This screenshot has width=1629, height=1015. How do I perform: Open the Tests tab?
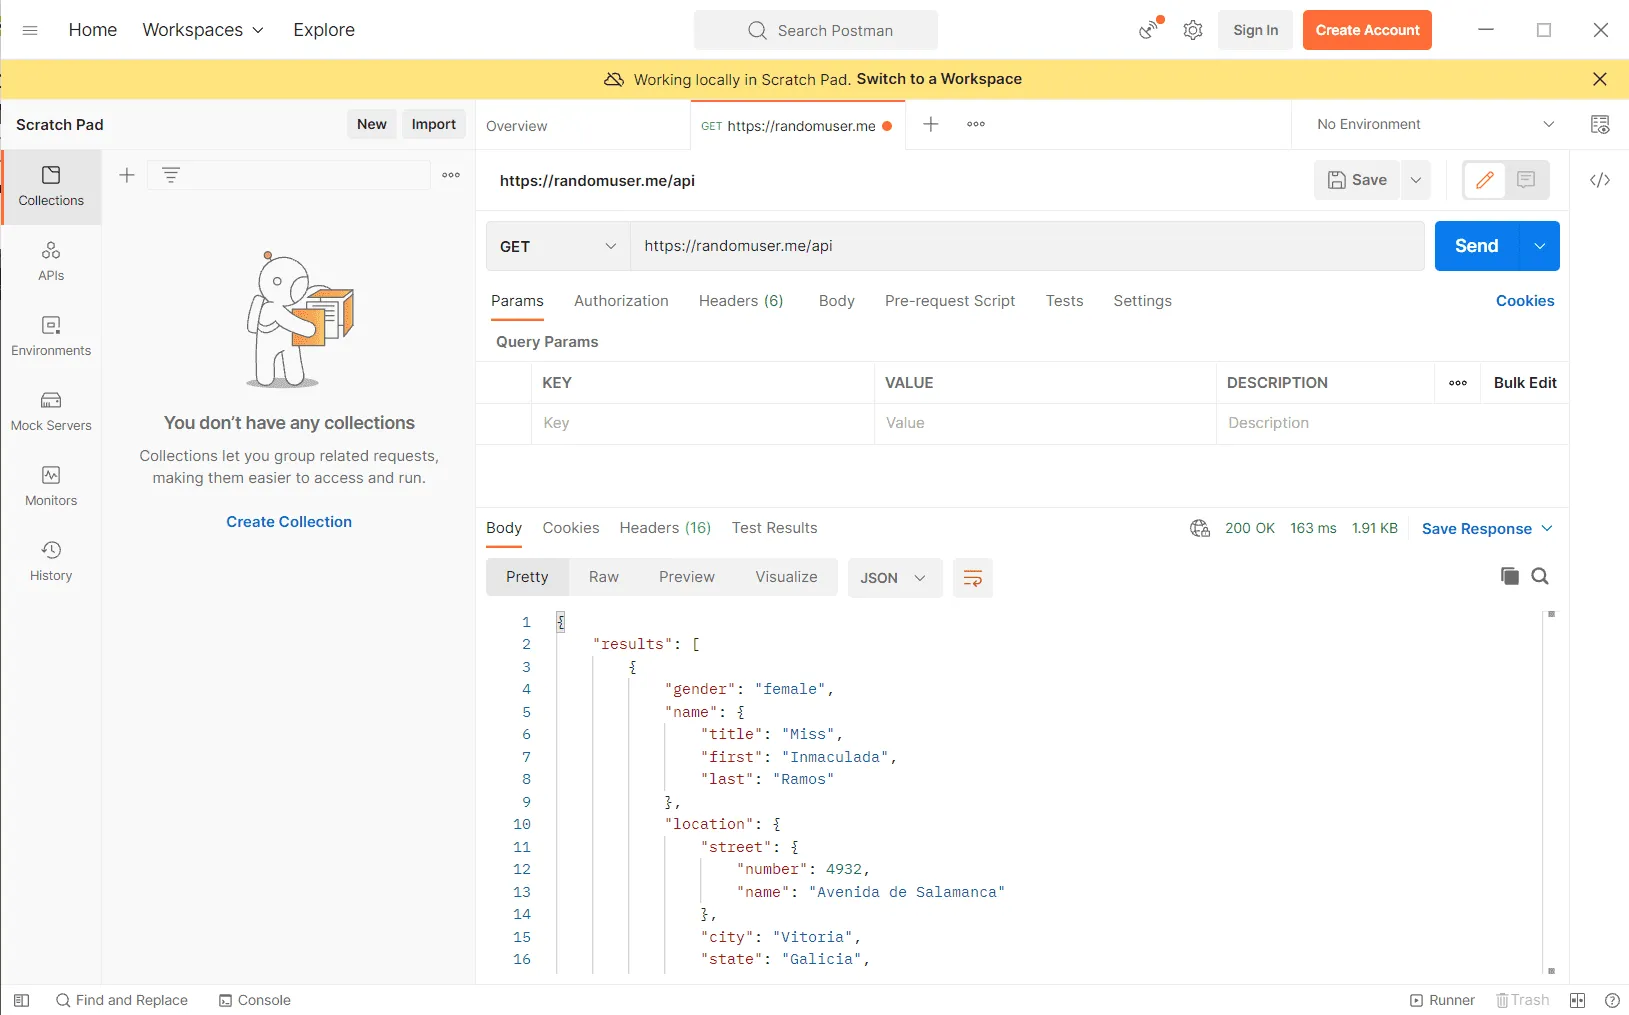point(1064,301)
